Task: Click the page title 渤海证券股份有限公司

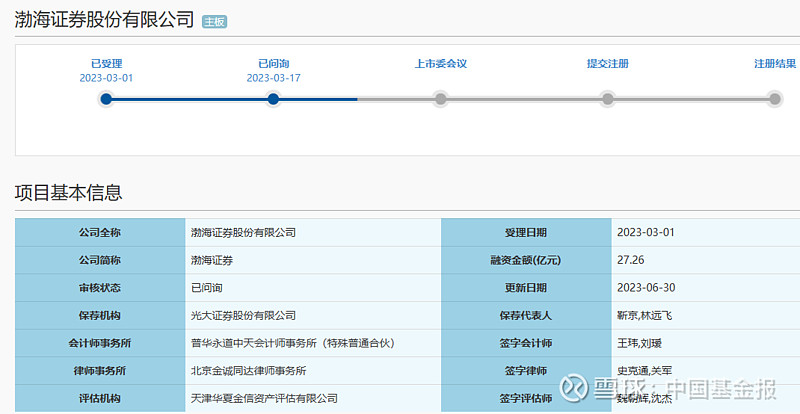Action: 105,19
